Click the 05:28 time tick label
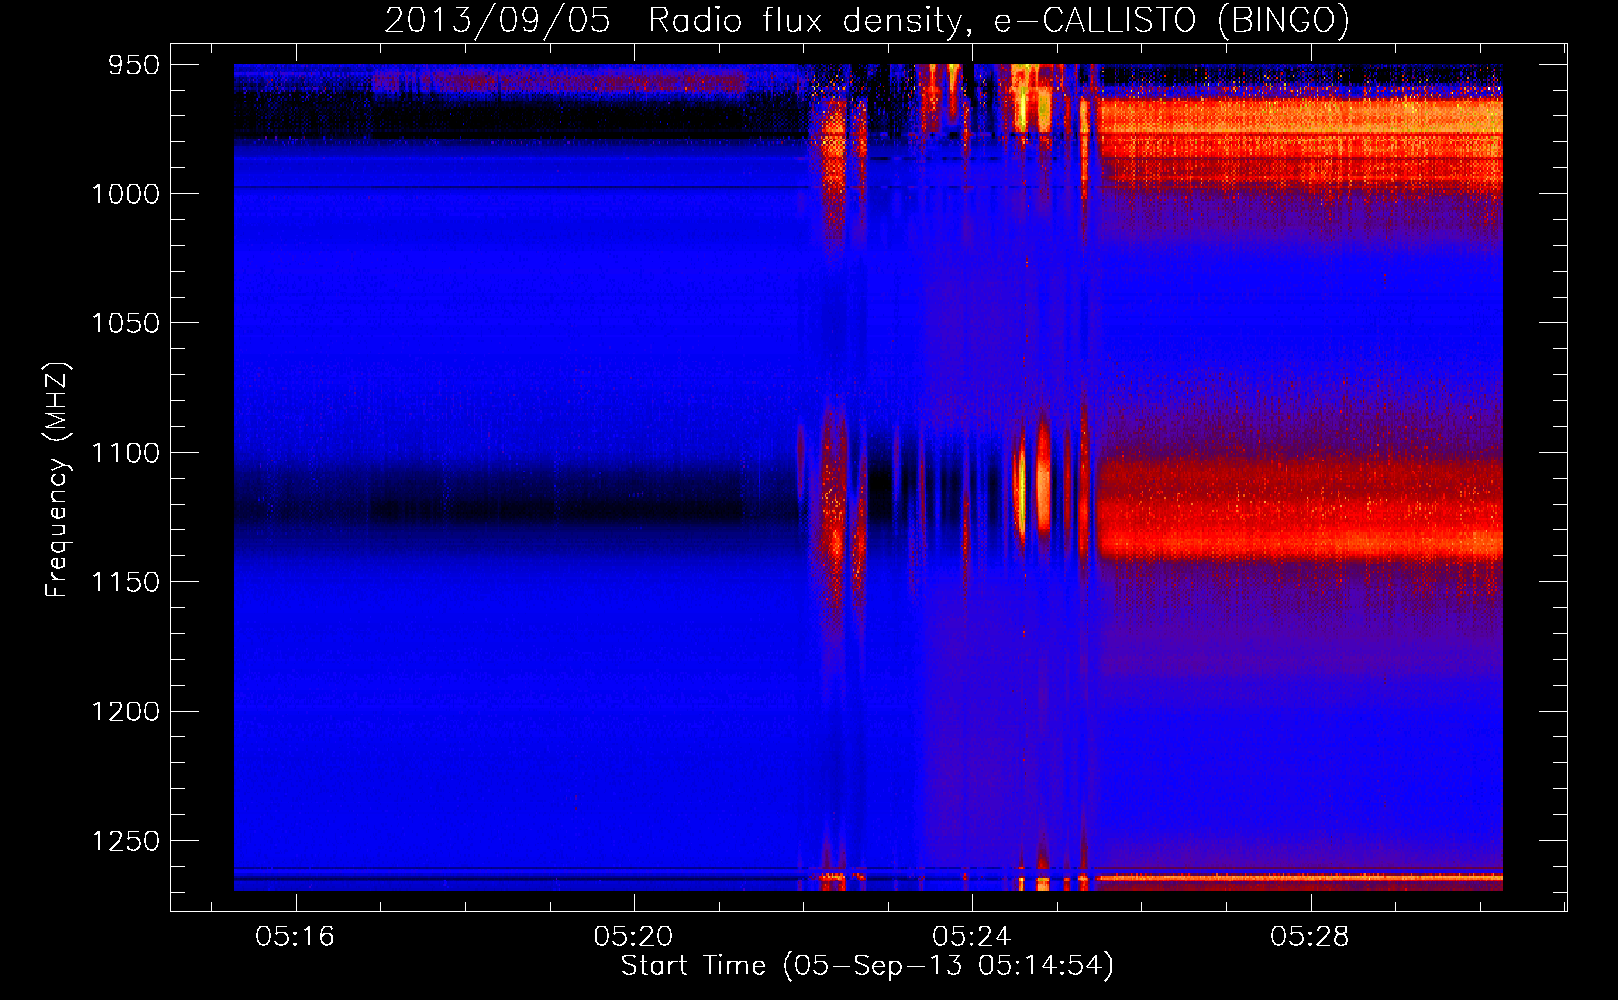This screenshot has width=1618, height=1000. click(x=1310, y=937)
